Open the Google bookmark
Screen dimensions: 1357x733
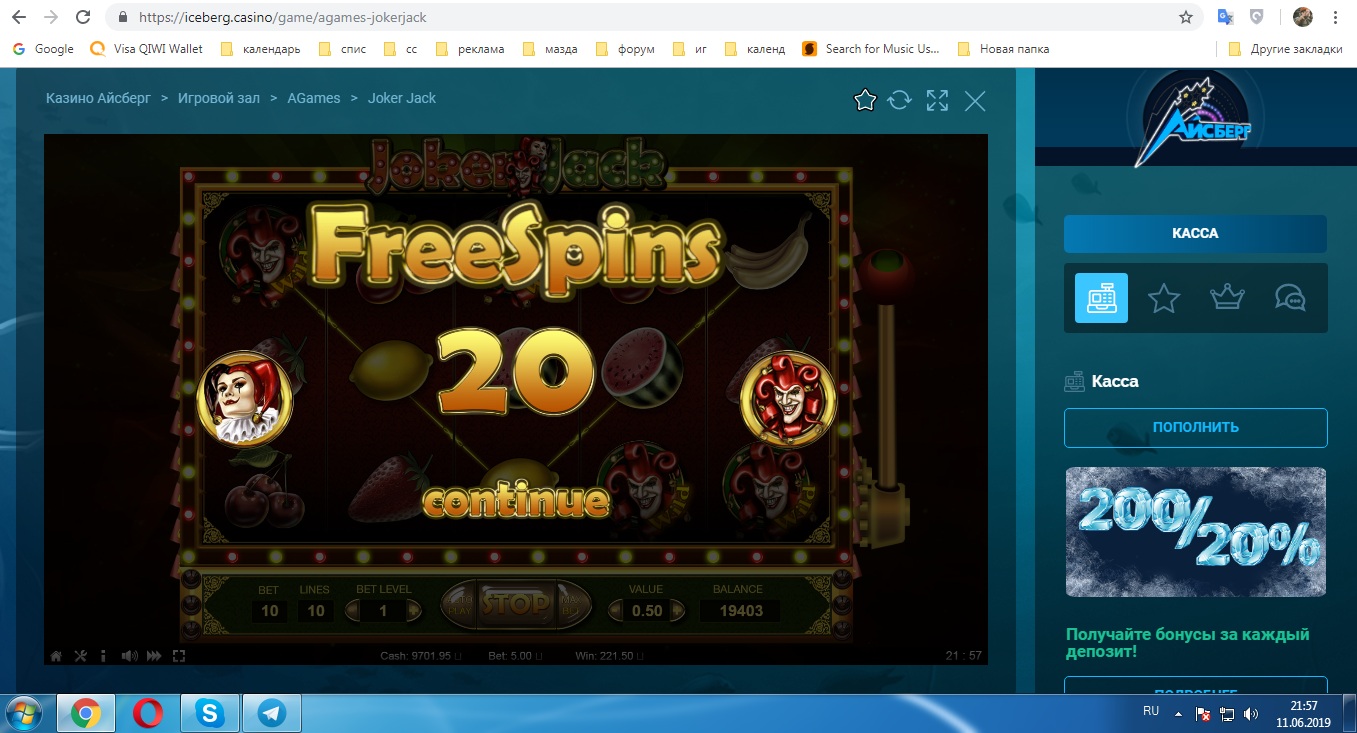(x=43, y=49)
